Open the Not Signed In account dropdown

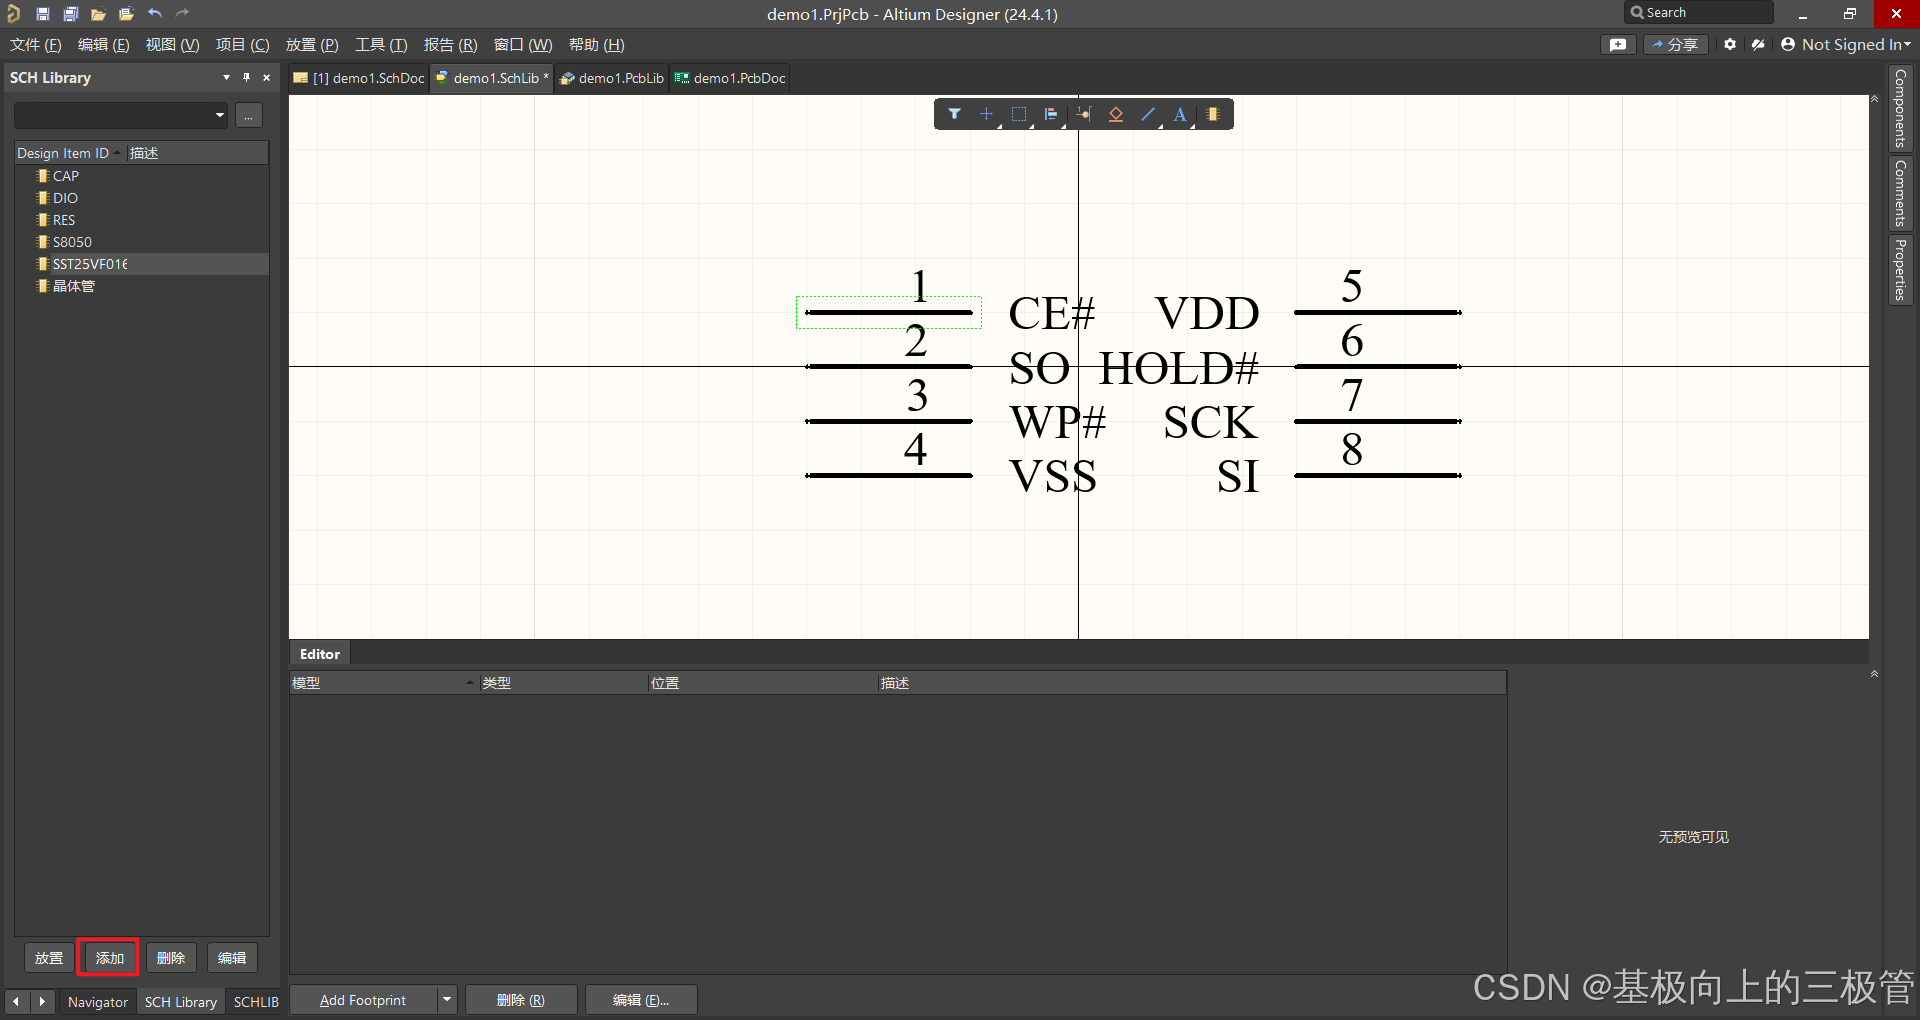pos(1846,45)
